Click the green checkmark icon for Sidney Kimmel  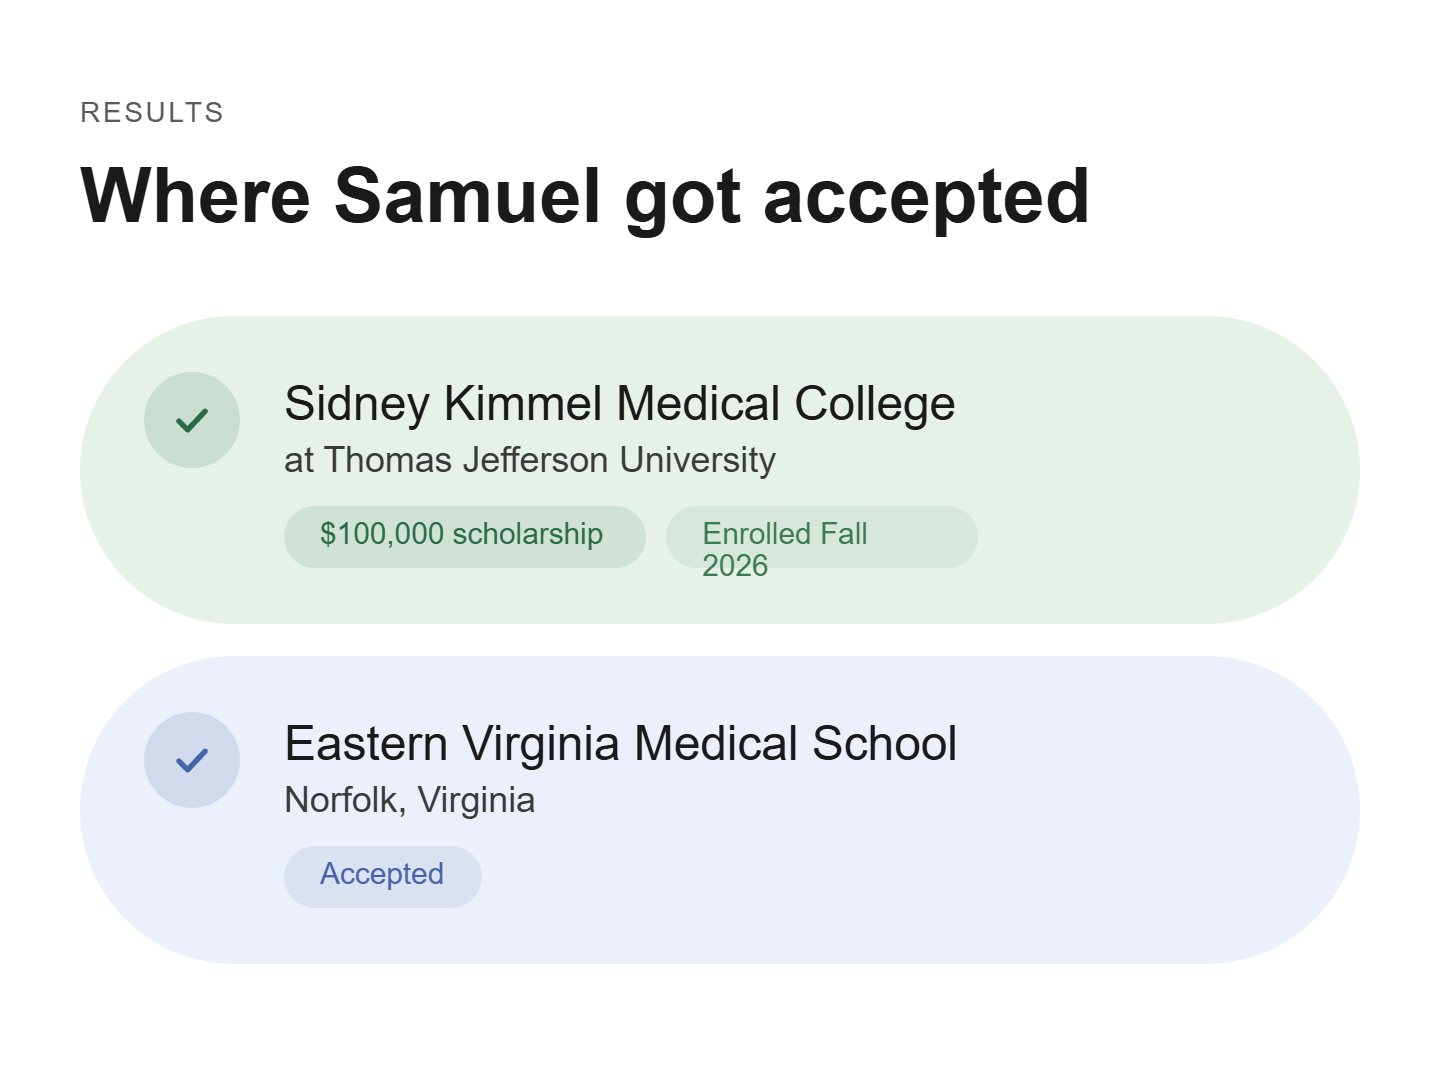[192, 420]
